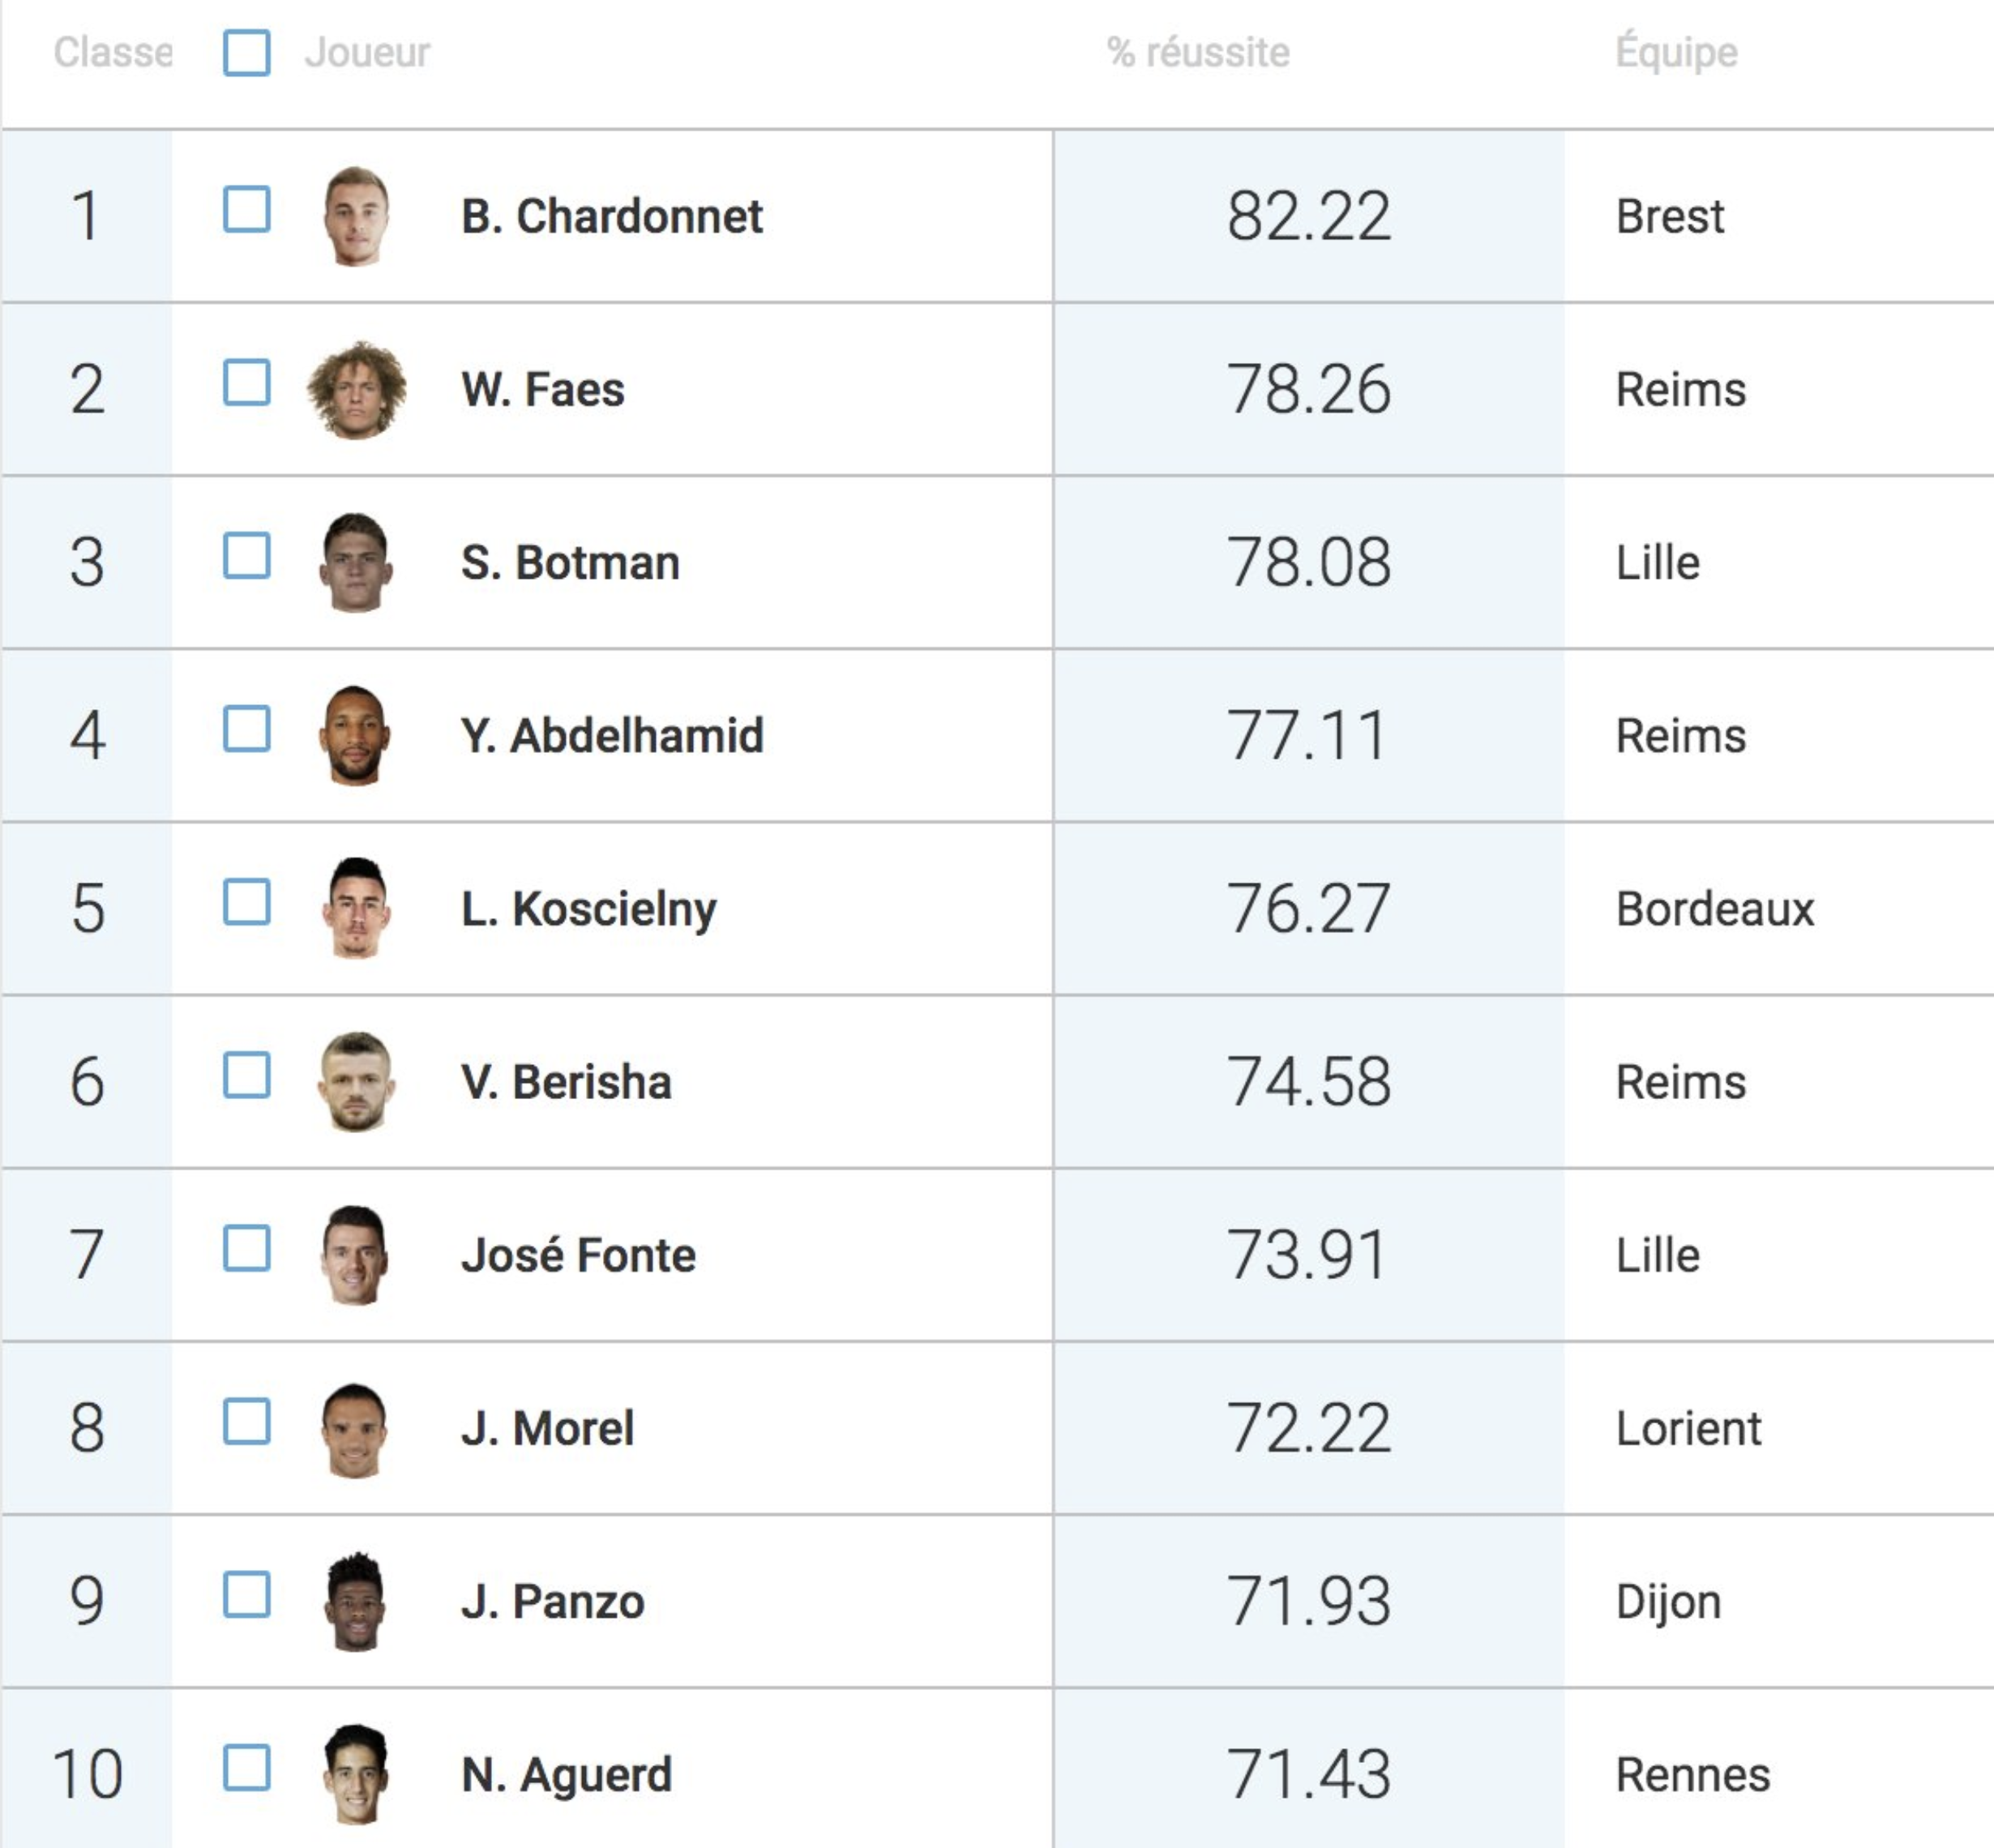1994x1848 pixels.
Task: Open L. Koscielny's headshot image
Action: 356,908
